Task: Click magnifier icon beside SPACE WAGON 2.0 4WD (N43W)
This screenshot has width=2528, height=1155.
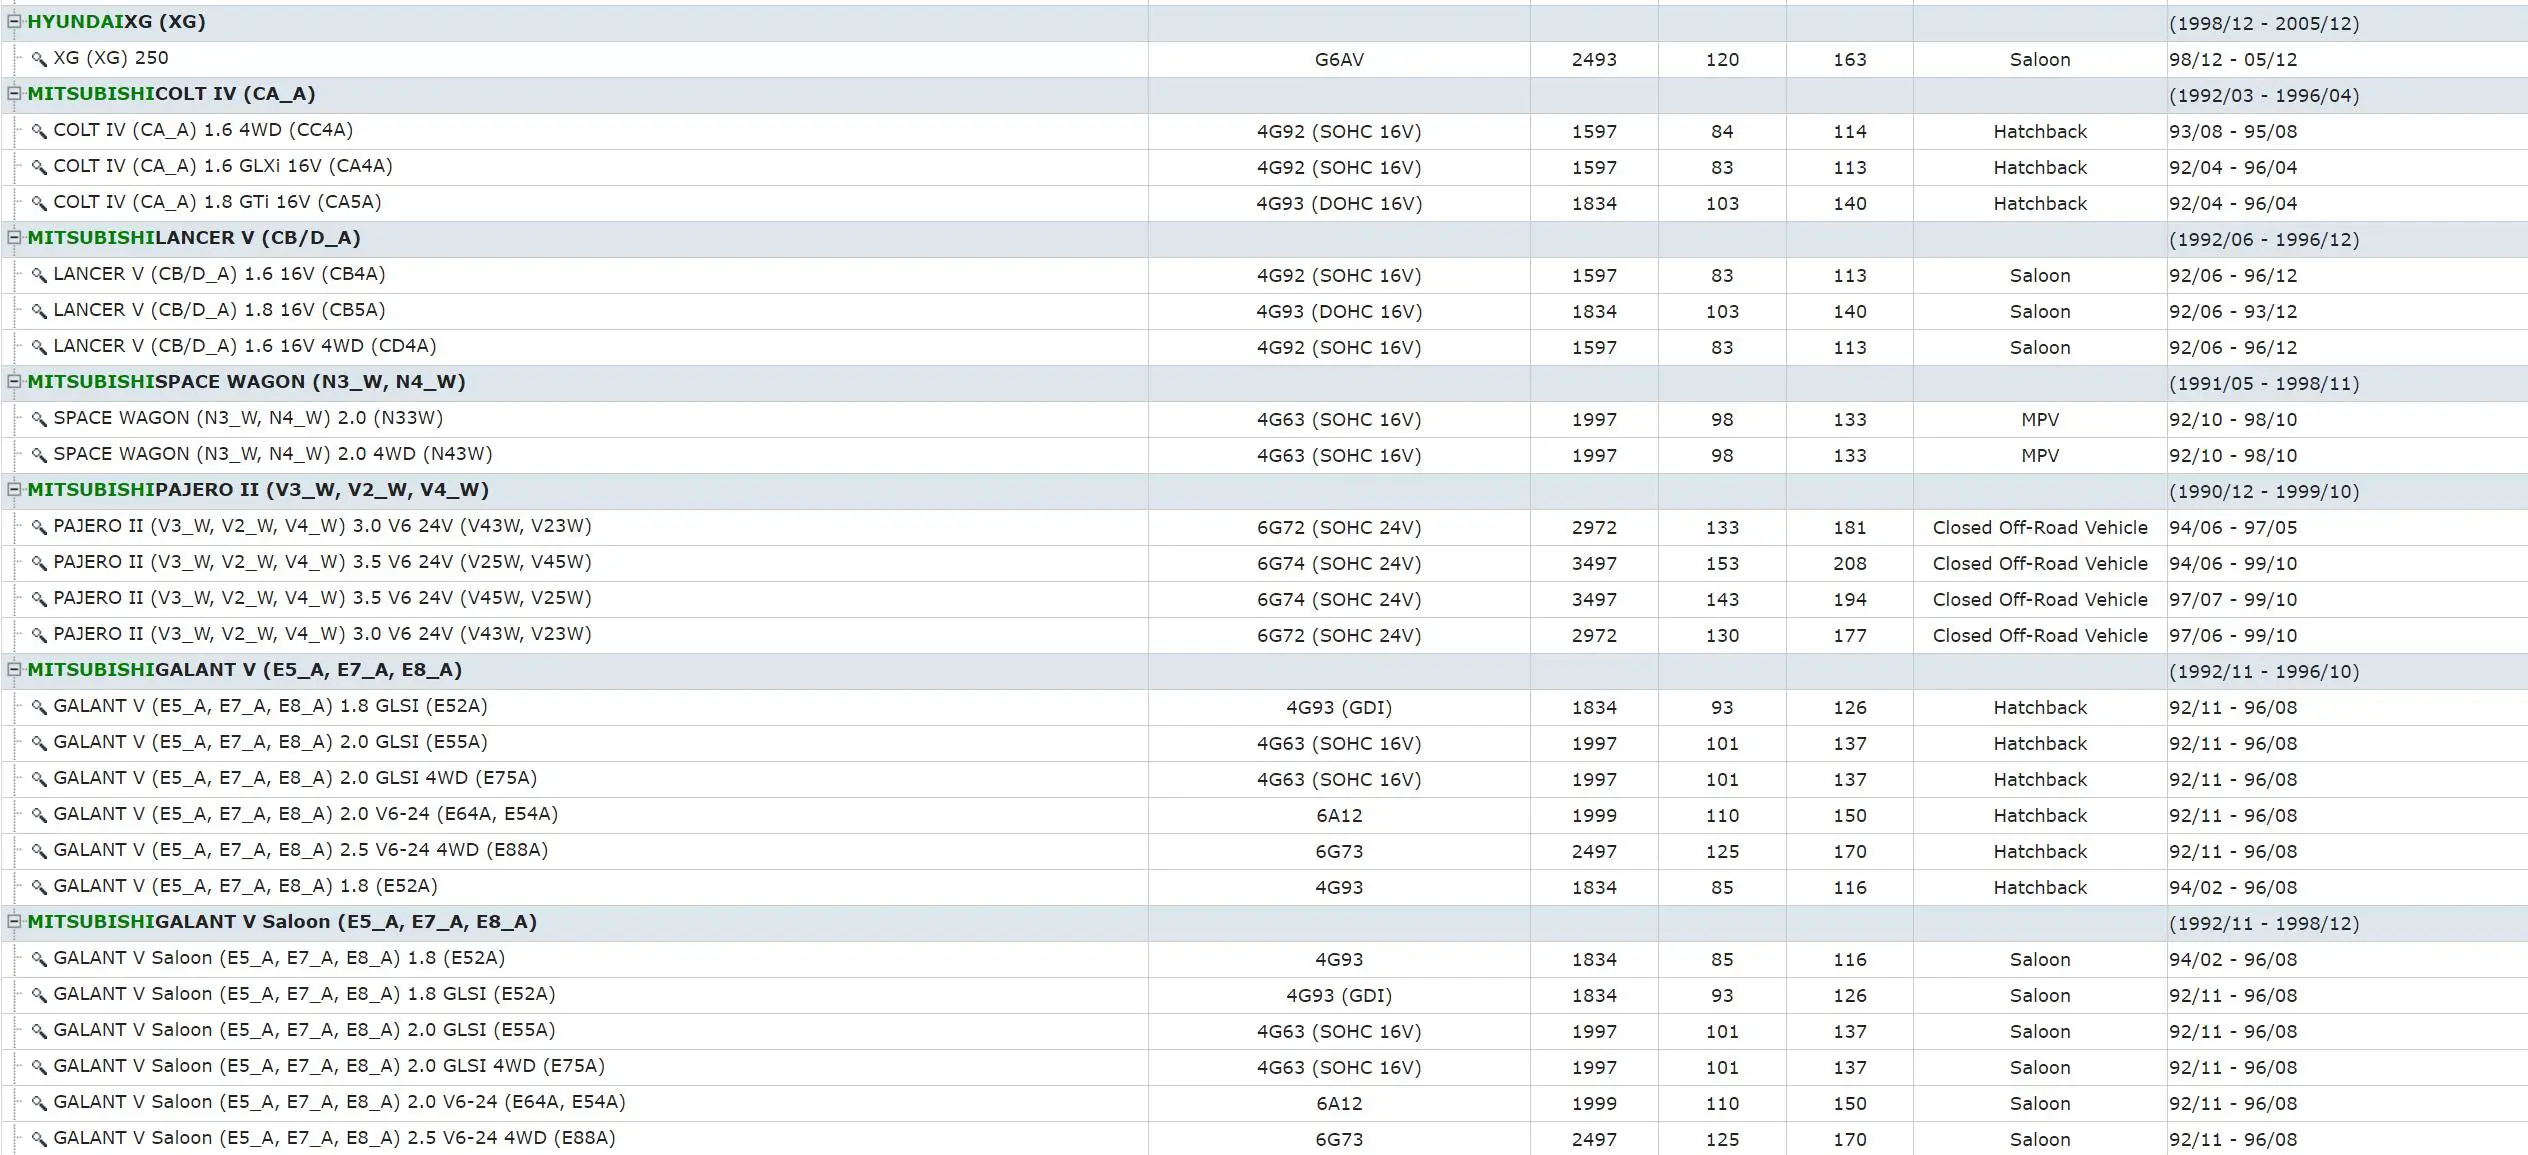Action: (x=39, y=455)
